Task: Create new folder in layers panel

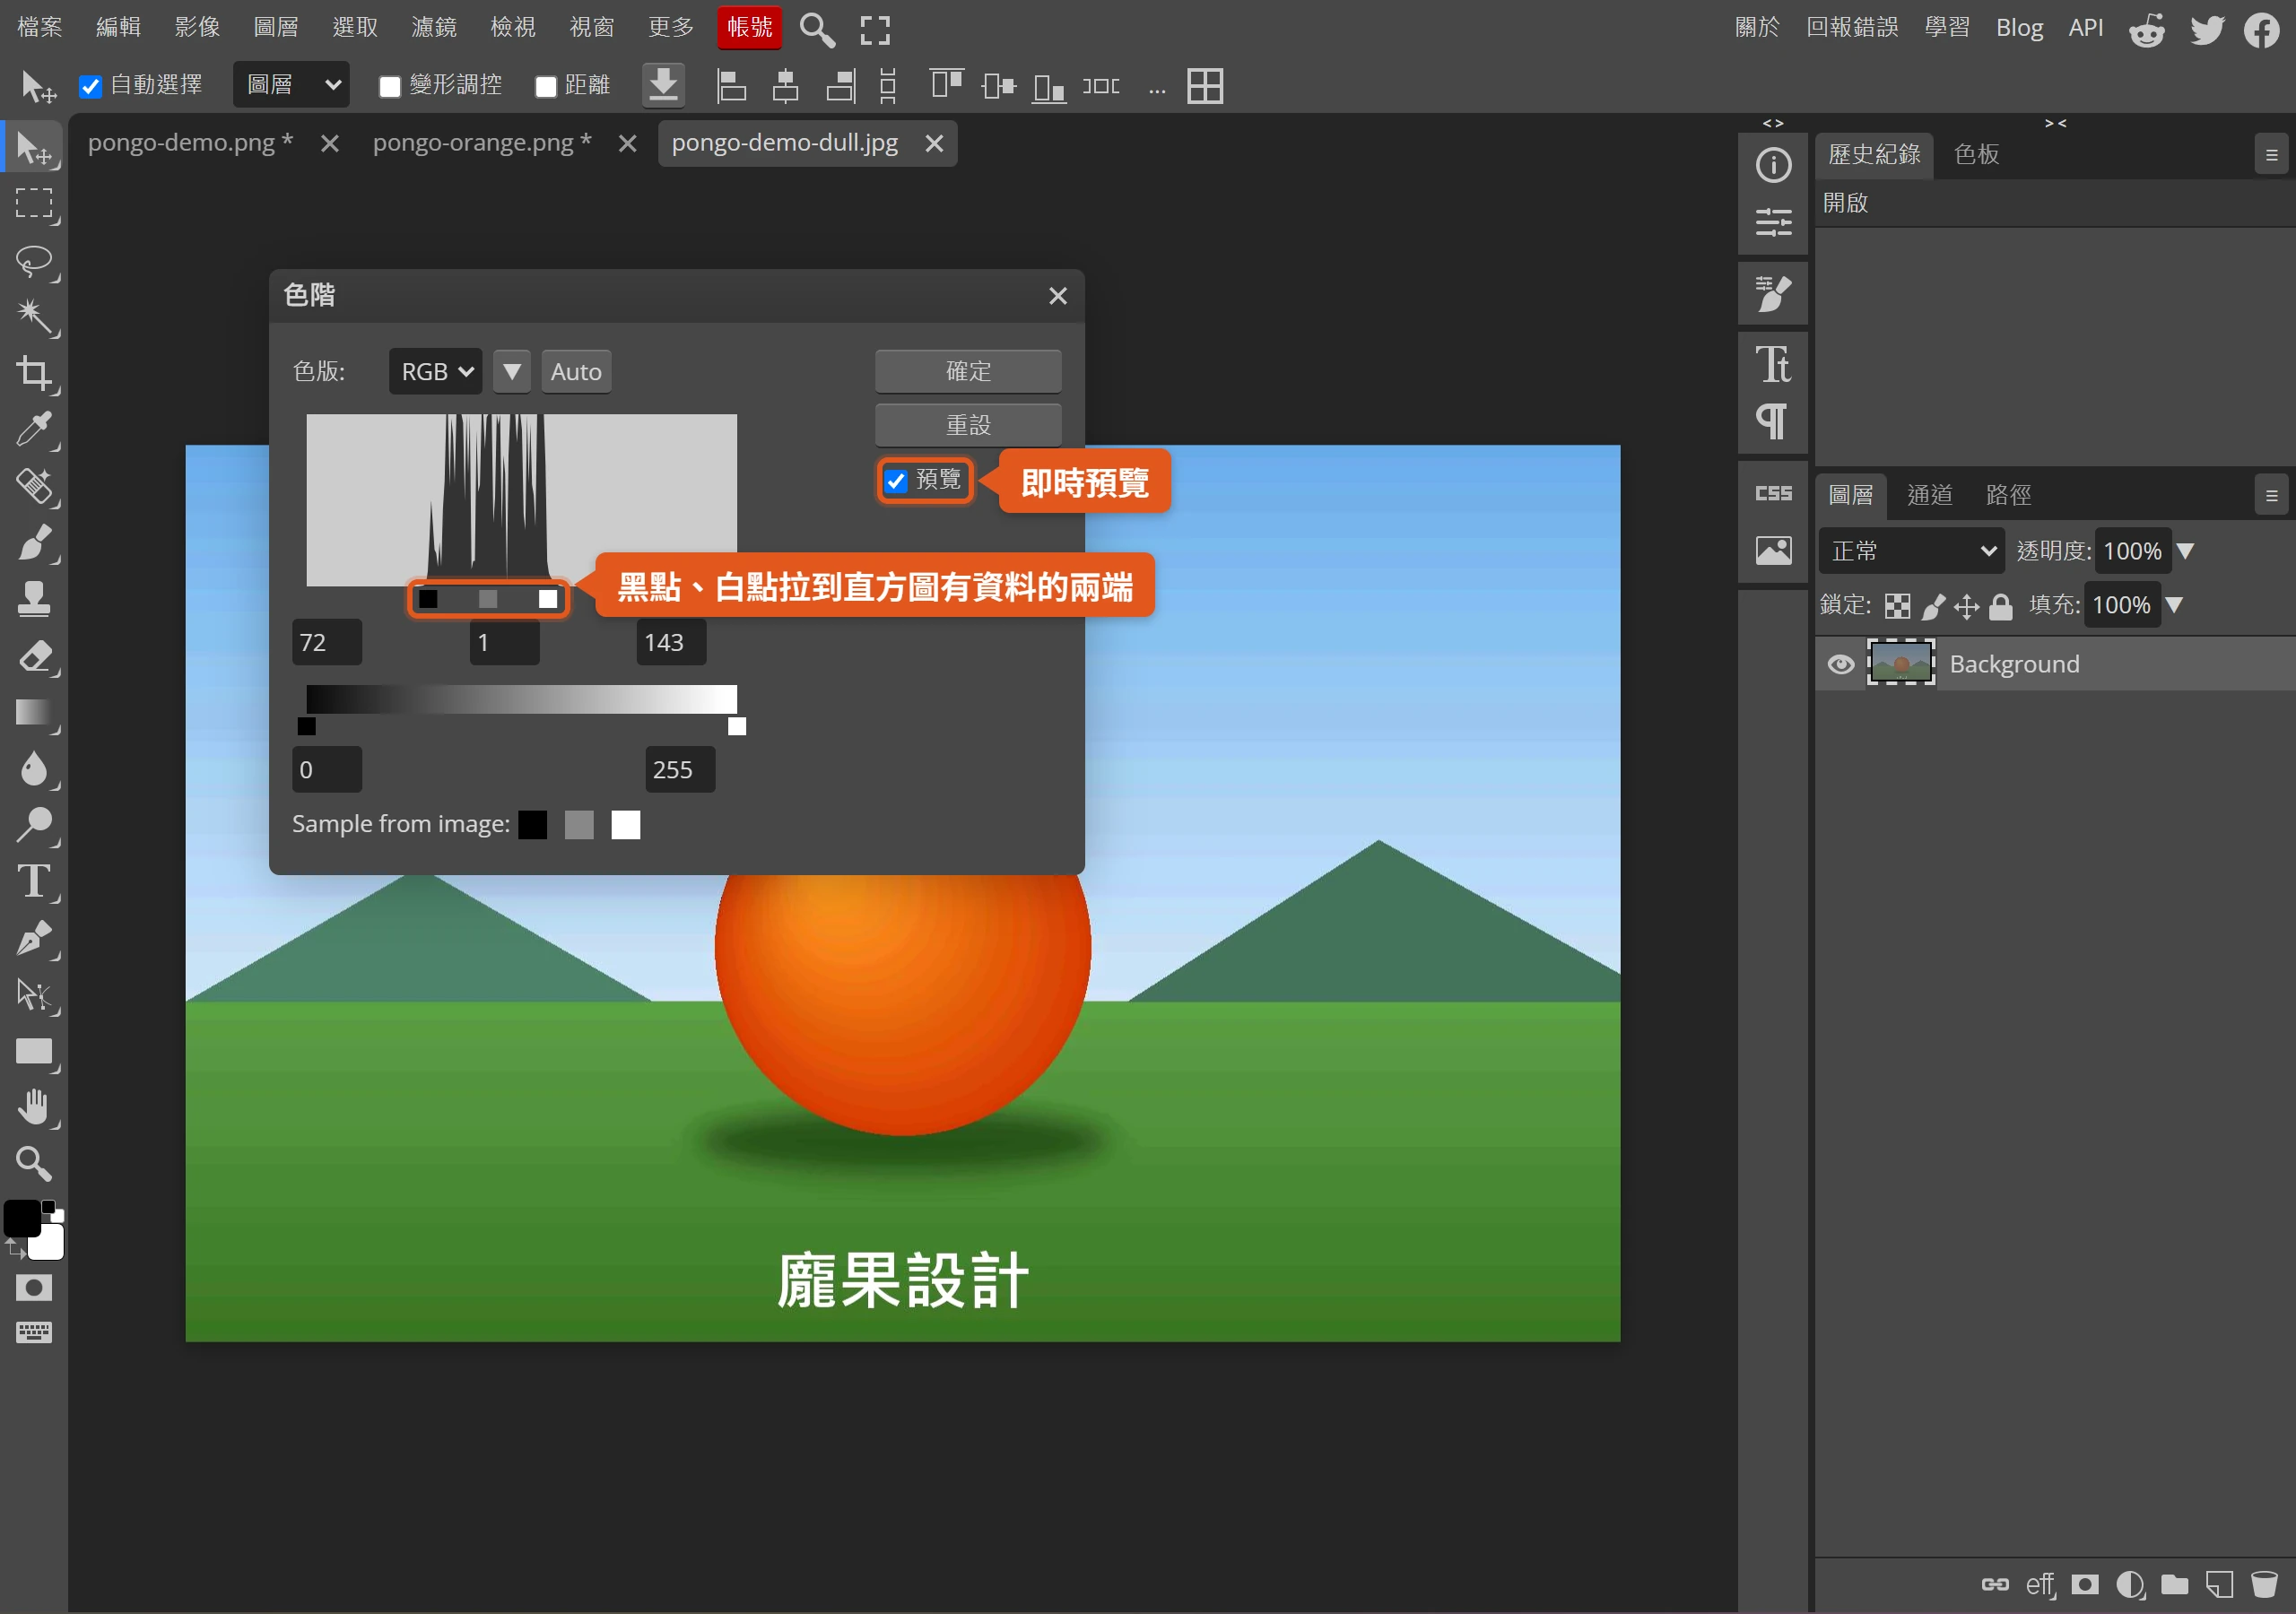Action: (2174, 1584)
